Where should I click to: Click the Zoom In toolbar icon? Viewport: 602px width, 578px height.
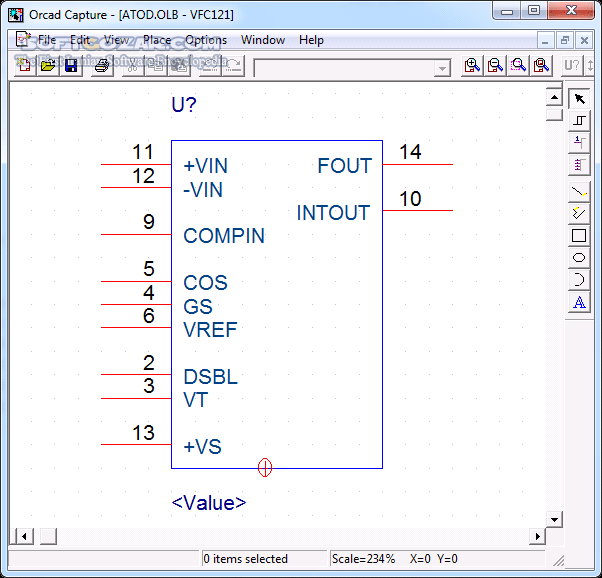[473, 66]
